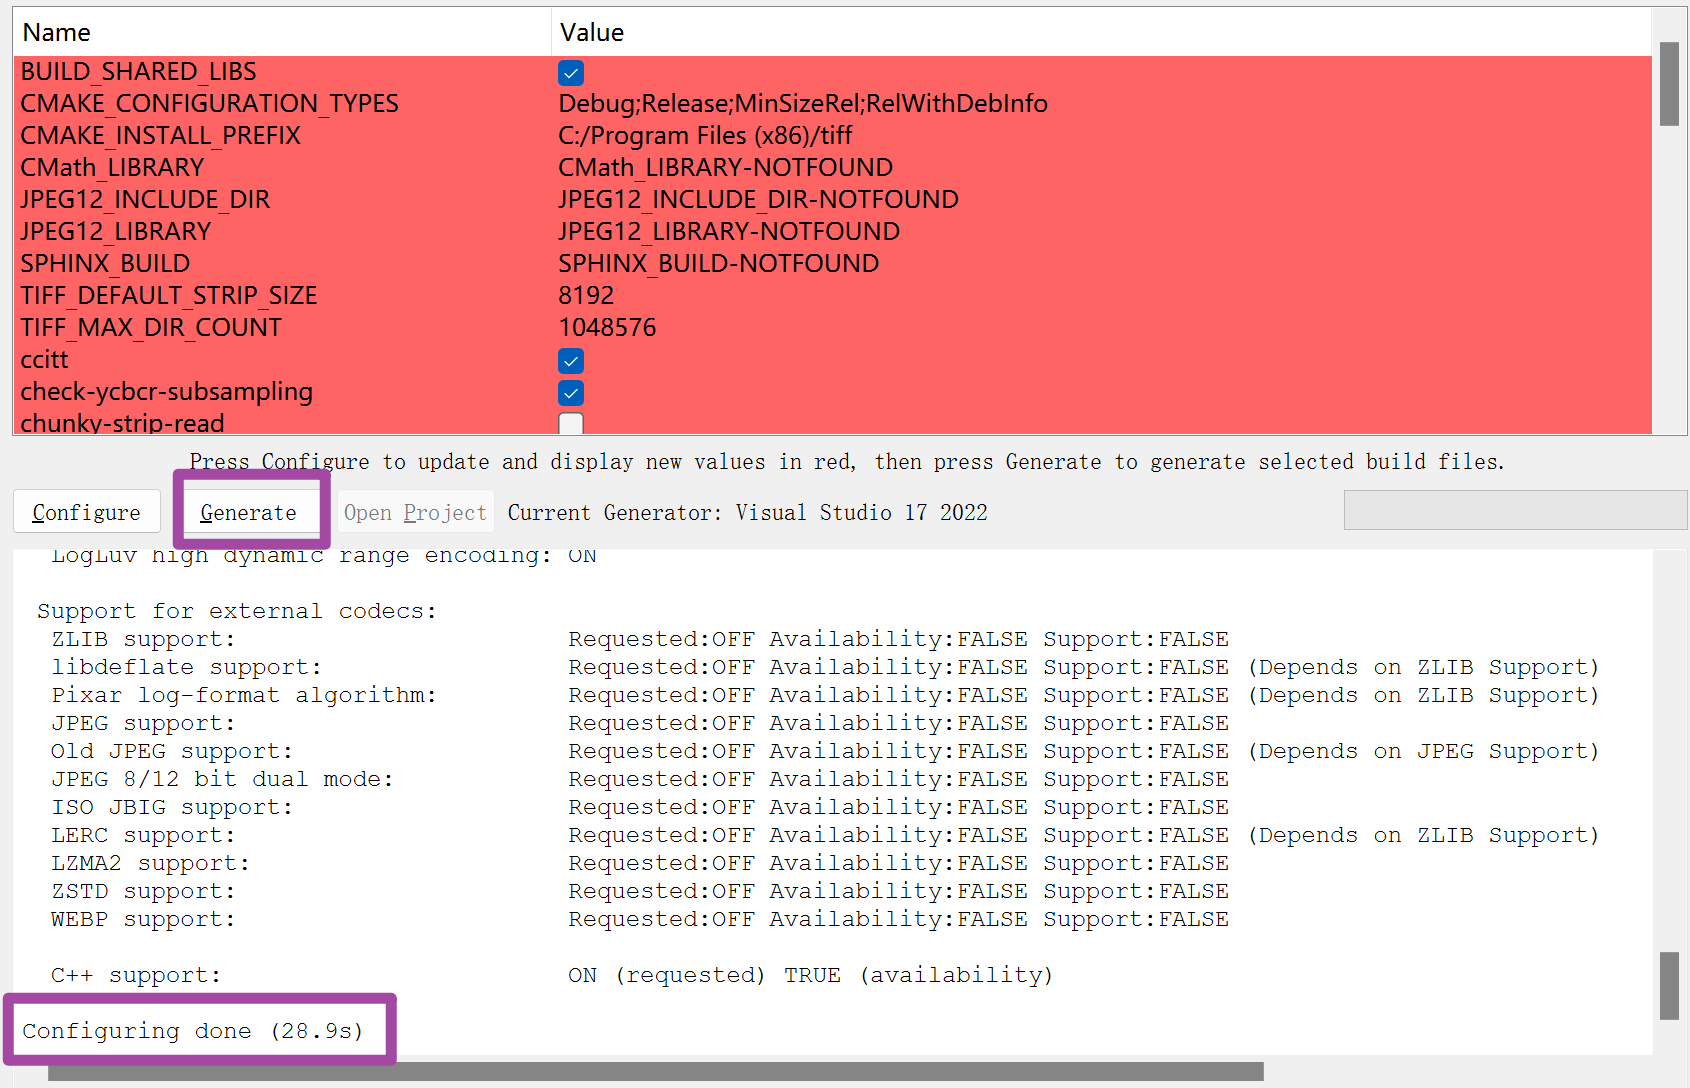The width and height of the screenshot is (1690, 1088).
Task: Select the SPHINX_BUILD-NOTFOUND value
Action: tap(718, 263)
